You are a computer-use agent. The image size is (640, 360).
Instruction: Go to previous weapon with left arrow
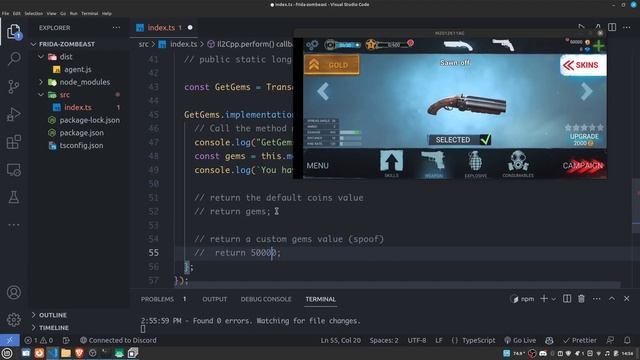coord(323,91)
